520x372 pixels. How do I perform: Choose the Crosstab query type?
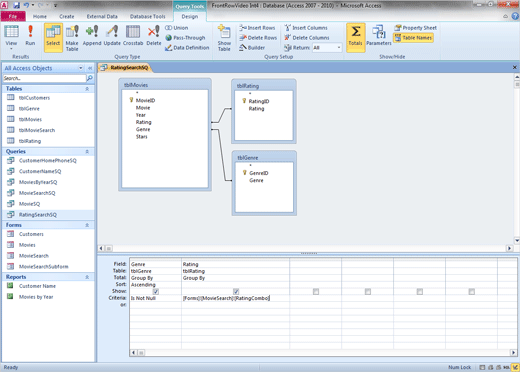133,36
